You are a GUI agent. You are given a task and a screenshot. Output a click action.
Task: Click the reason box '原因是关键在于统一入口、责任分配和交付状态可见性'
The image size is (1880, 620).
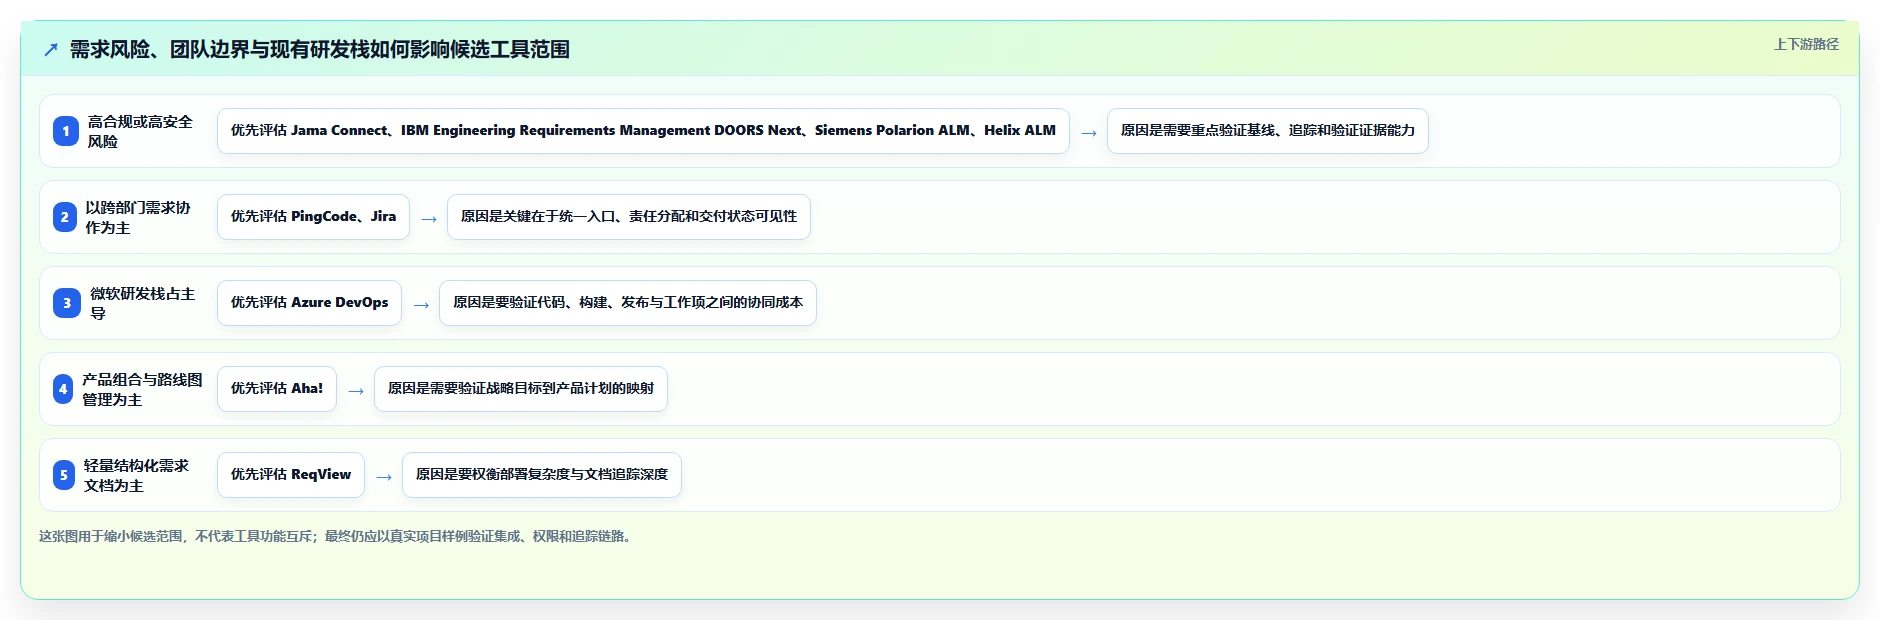pyautogui.click(x=629, y=217)
